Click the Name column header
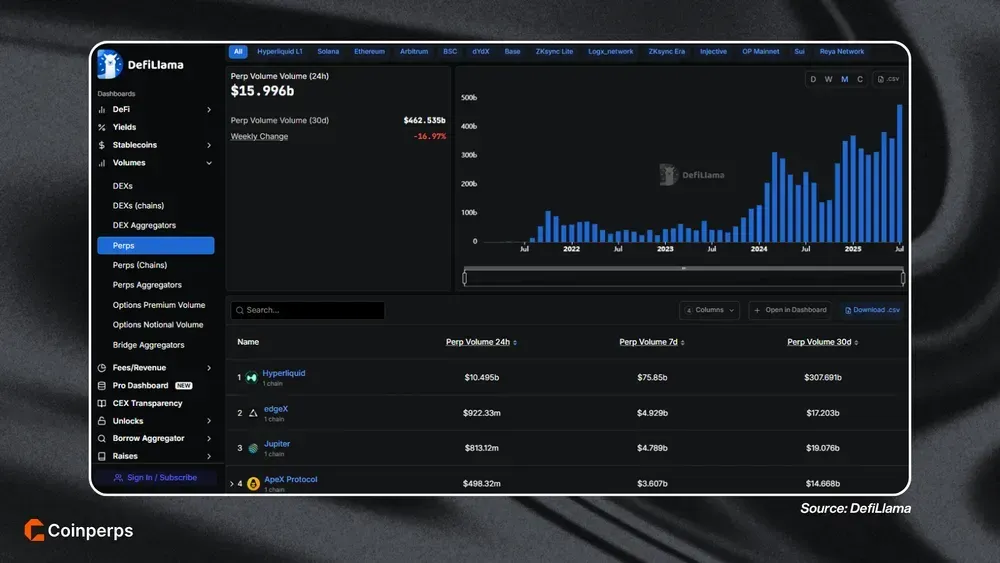 pyautogui.click(x=248, y=342)
